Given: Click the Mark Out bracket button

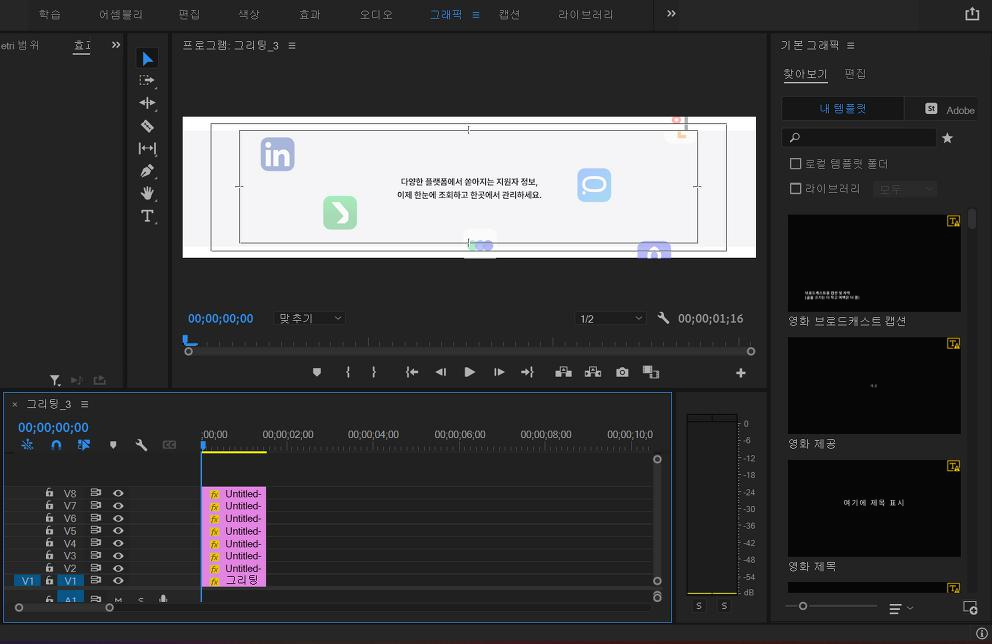Looking at the screenshot, I should (x=374, y=373).
